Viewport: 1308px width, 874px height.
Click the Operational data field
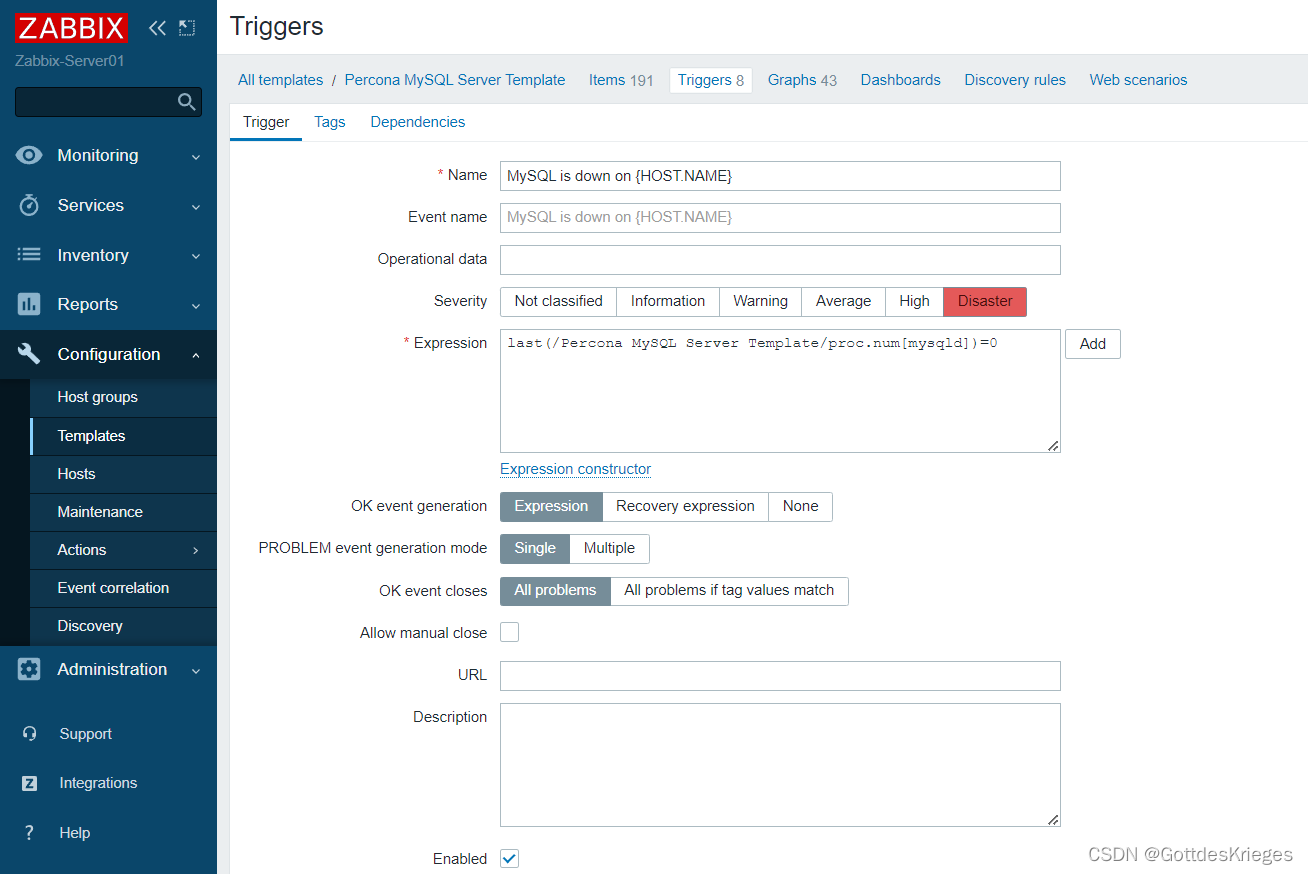pyautogui.click(x=780, y=260)
